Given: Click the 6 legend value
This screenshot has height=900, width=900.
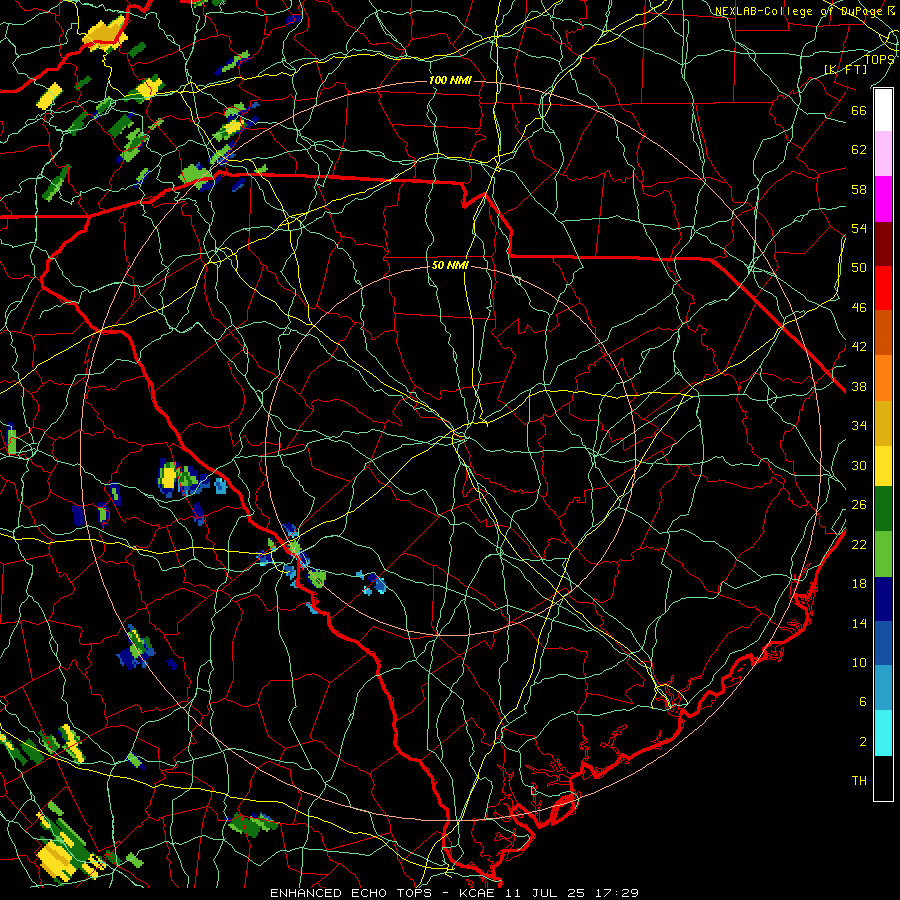Looking at the screenshot, I should point(863,702).
